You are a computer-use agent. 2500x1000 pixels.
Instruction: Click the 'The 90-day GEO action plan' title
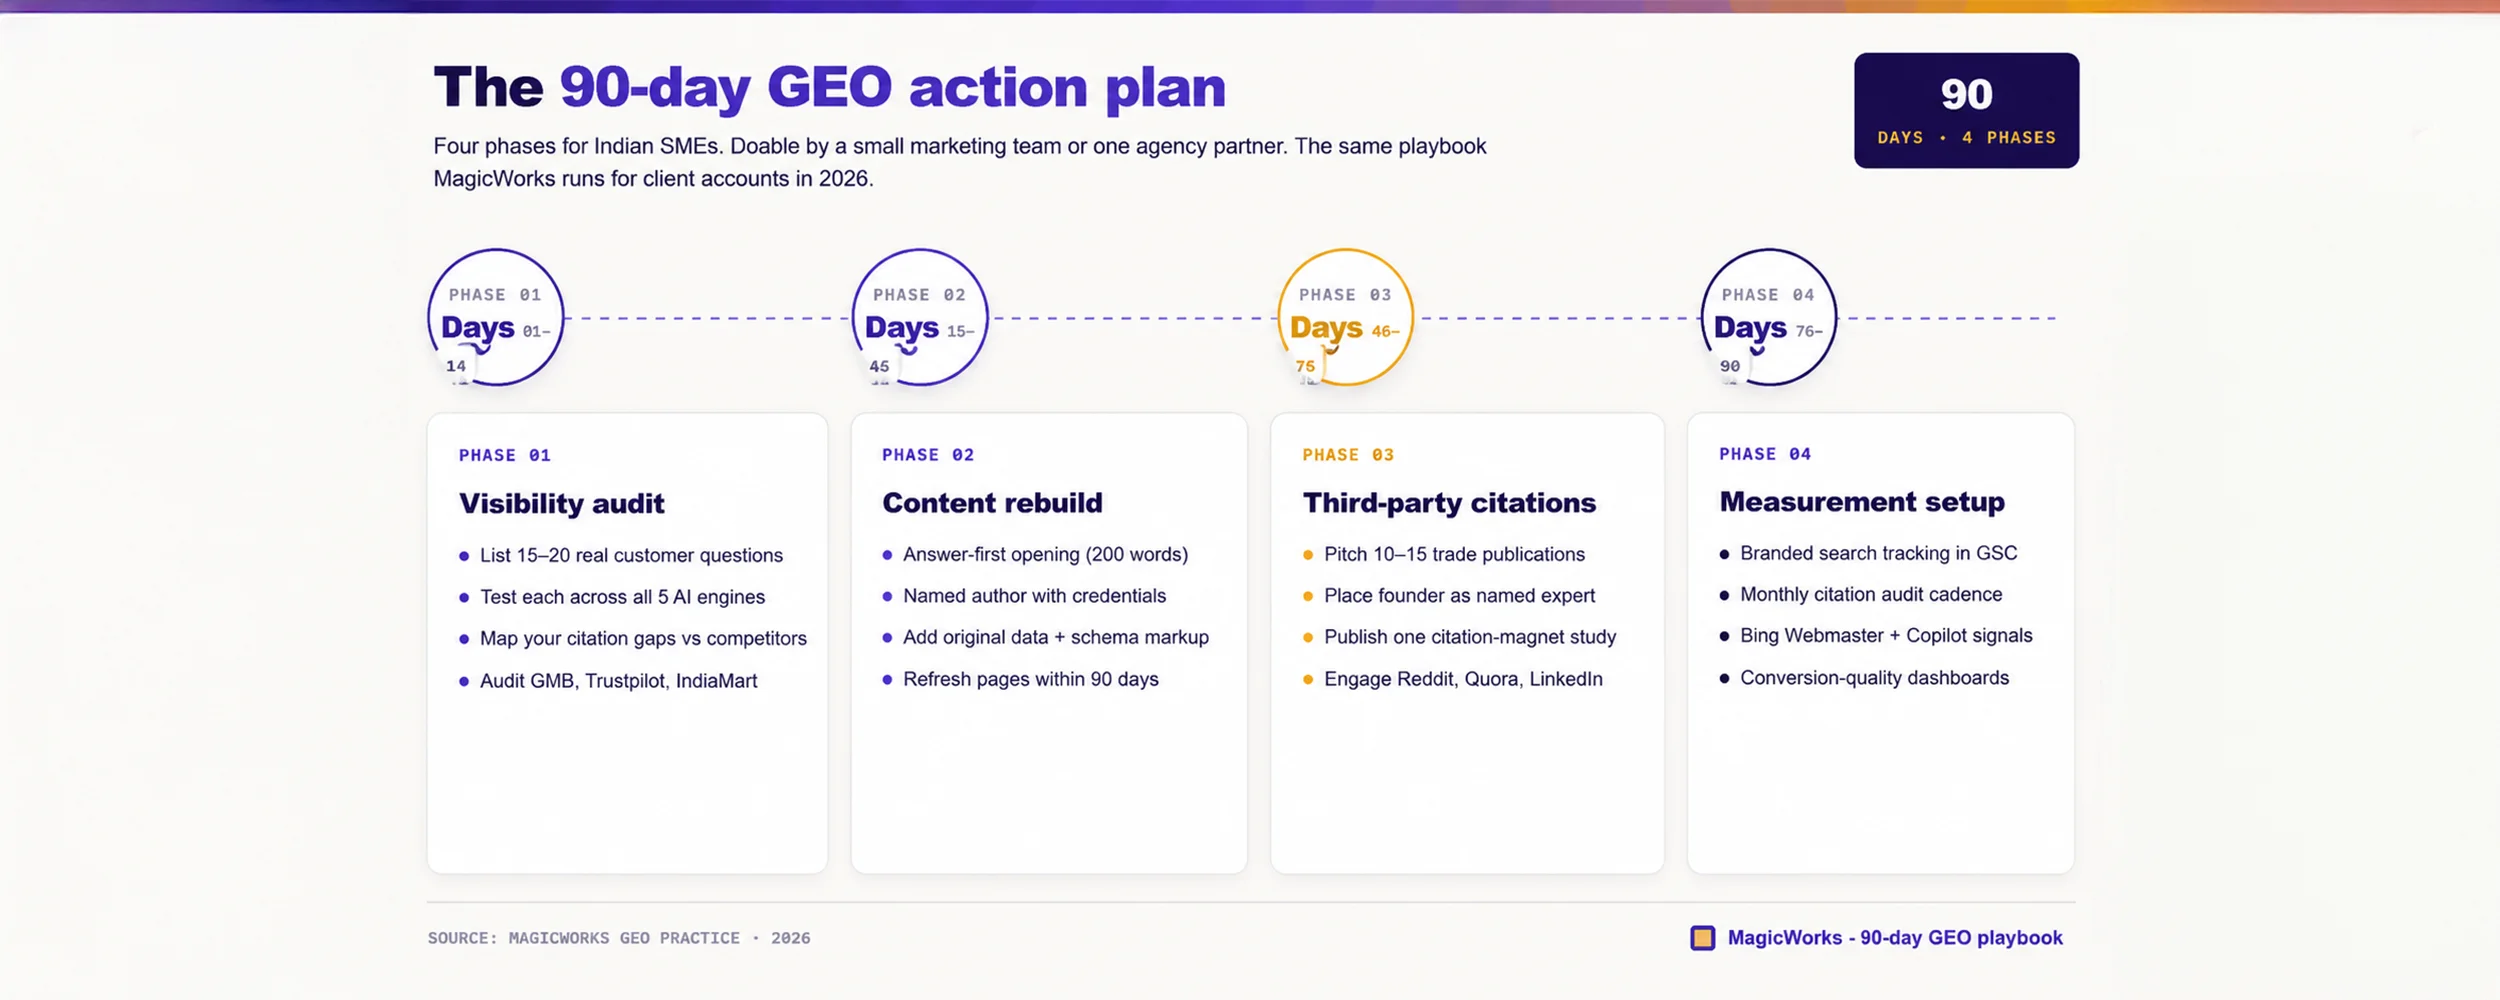pos(829,88)
